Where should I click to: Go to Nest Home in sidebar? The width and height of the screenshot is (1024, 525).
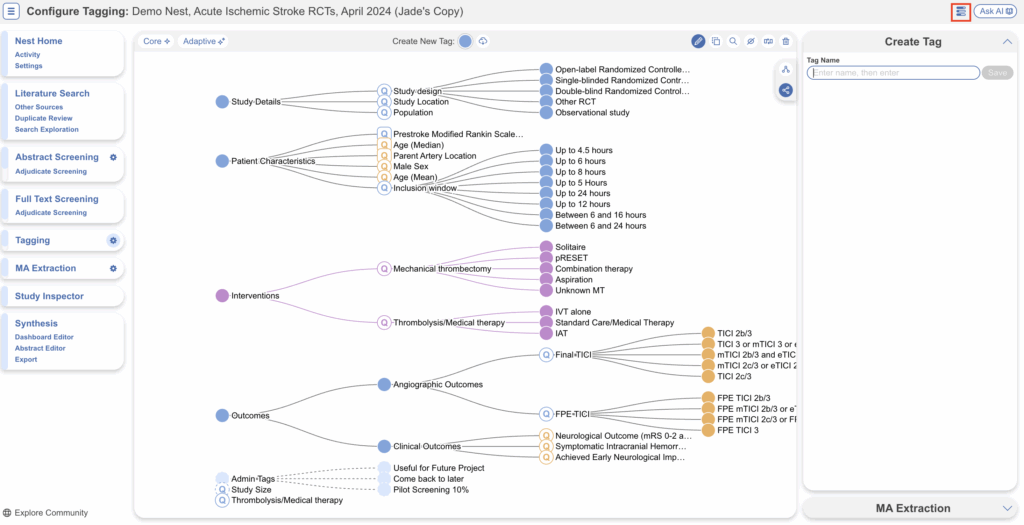38,41
